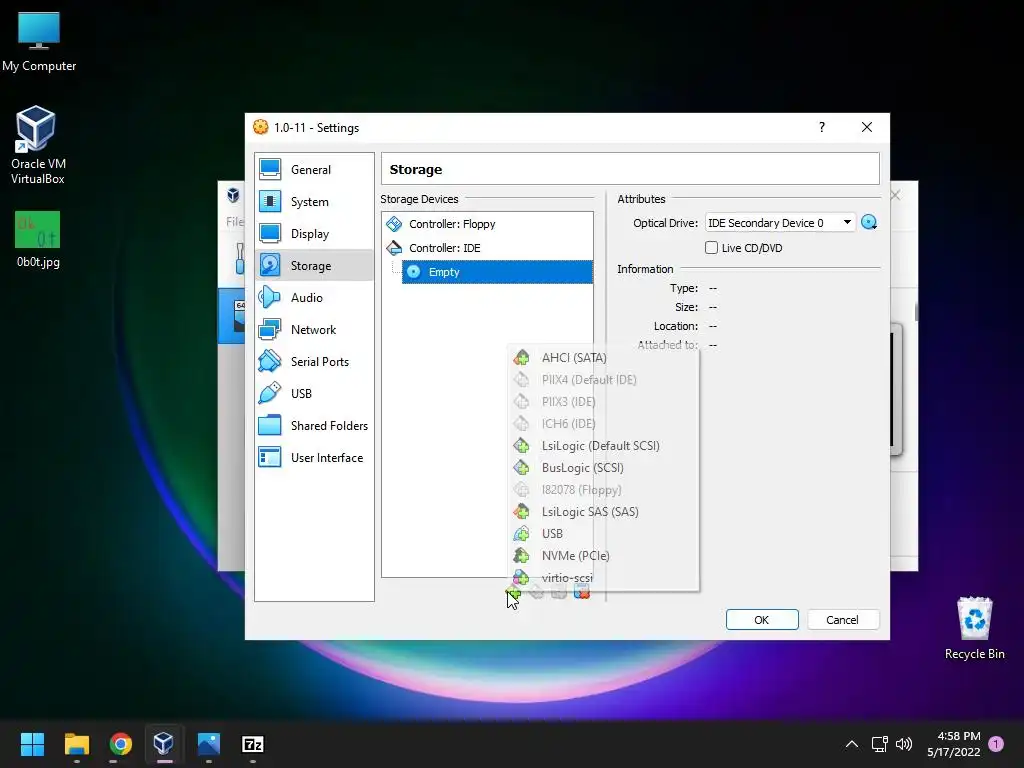Select the 0b0t.jpg desktop file

coord(38,240)
